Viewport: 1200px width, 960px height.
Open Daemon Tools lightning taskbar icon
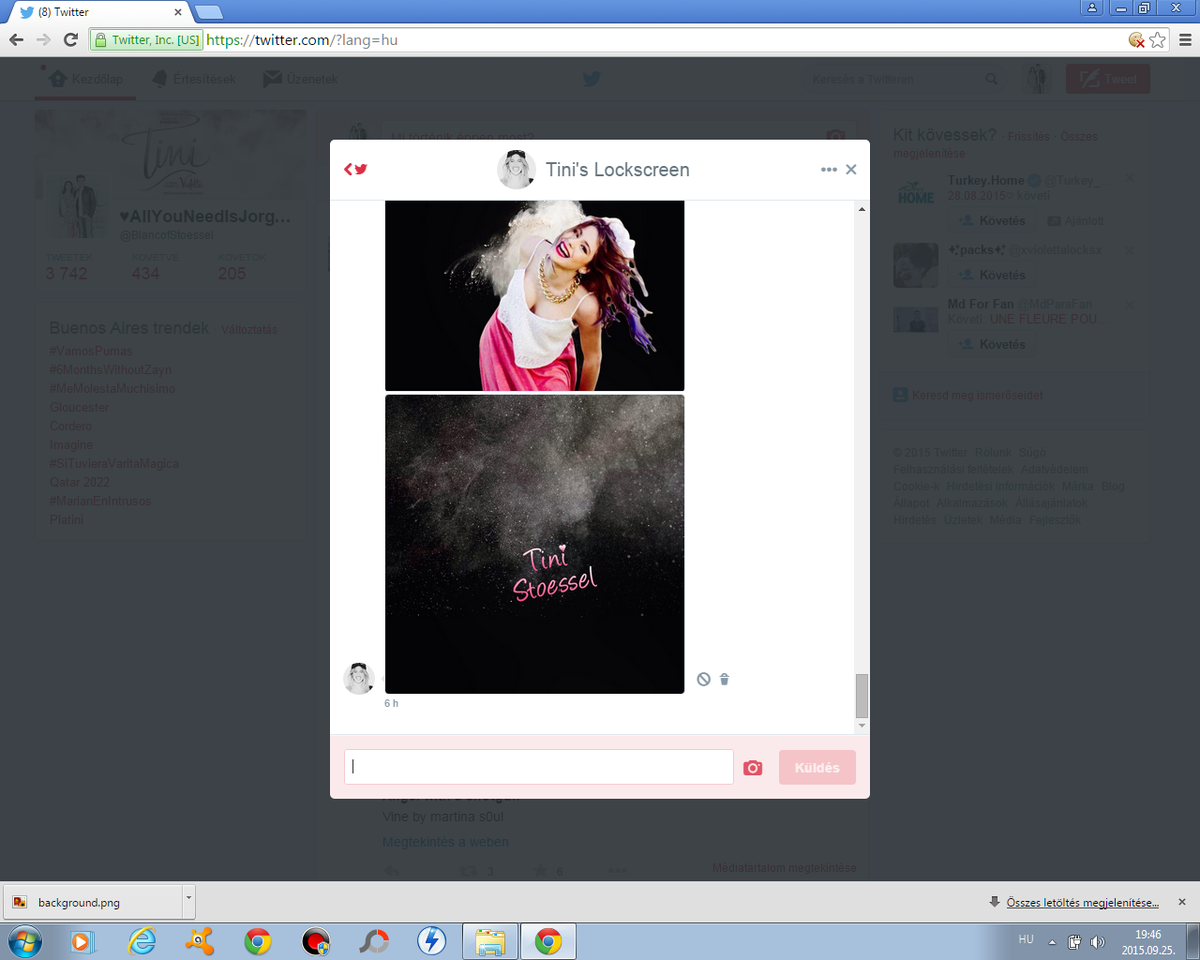[432, 941]
